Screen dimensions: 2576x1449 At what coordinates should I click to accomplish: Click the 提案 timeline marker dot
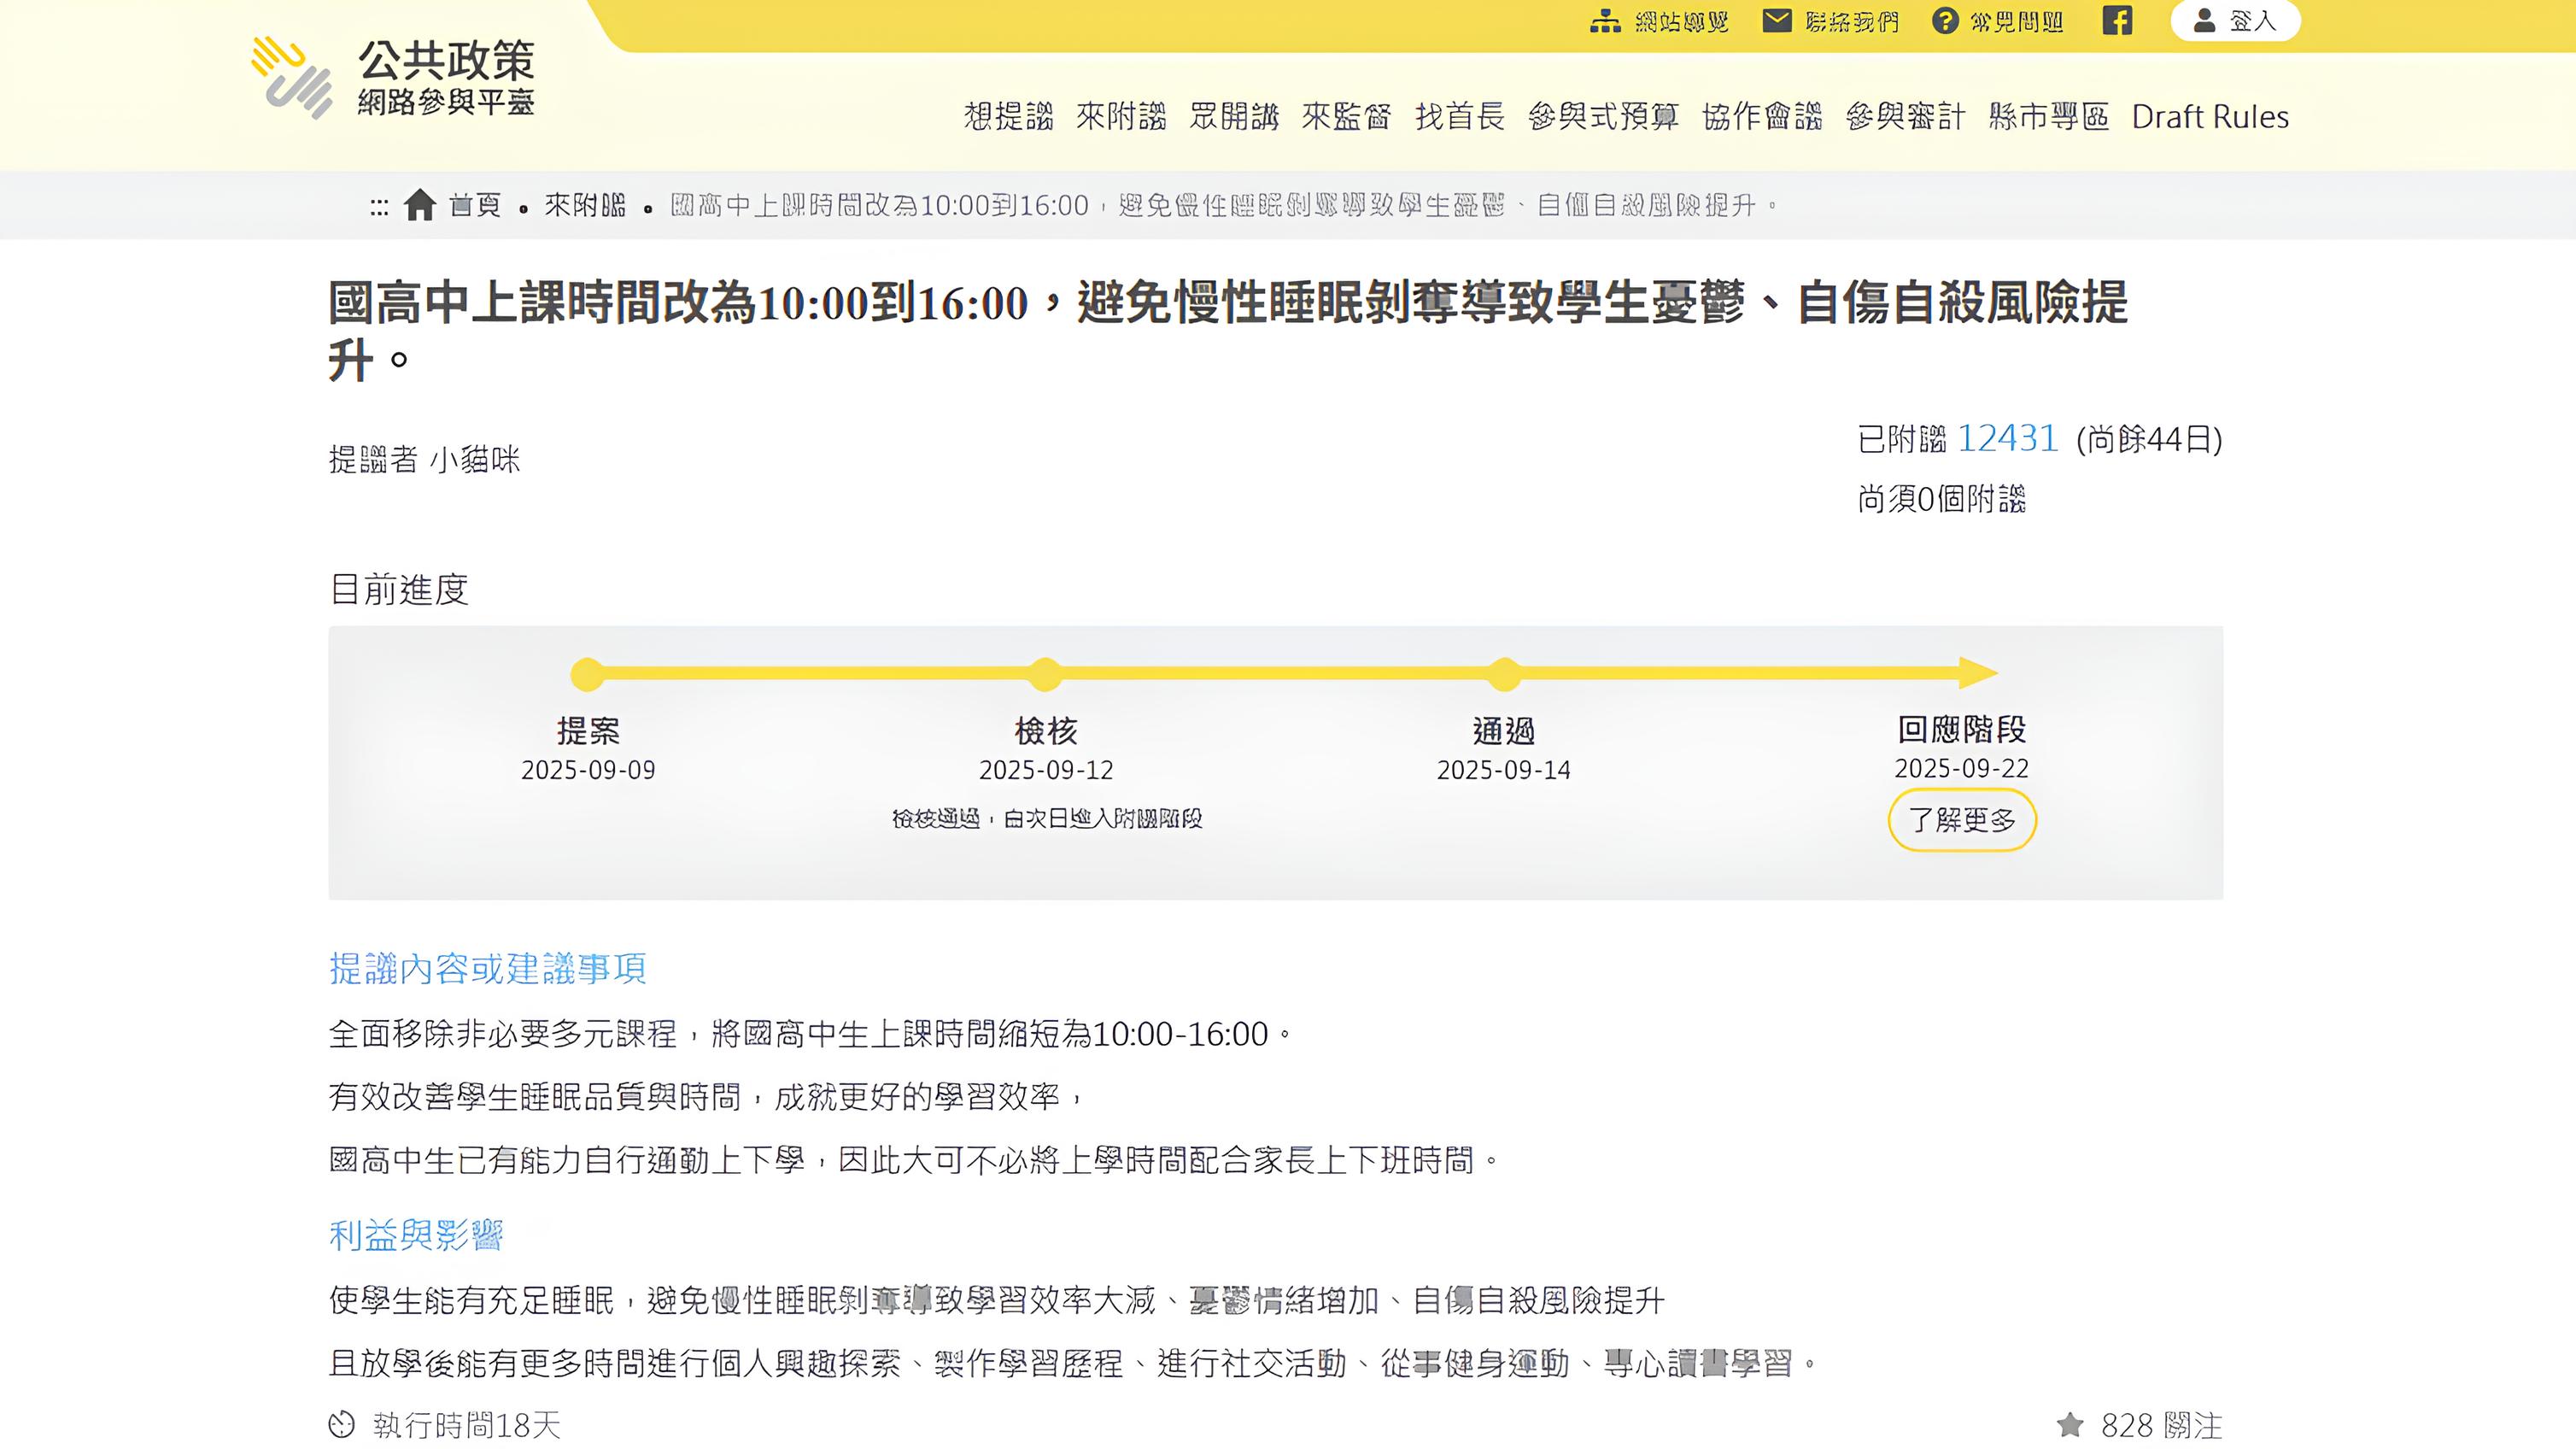point(588,674)
